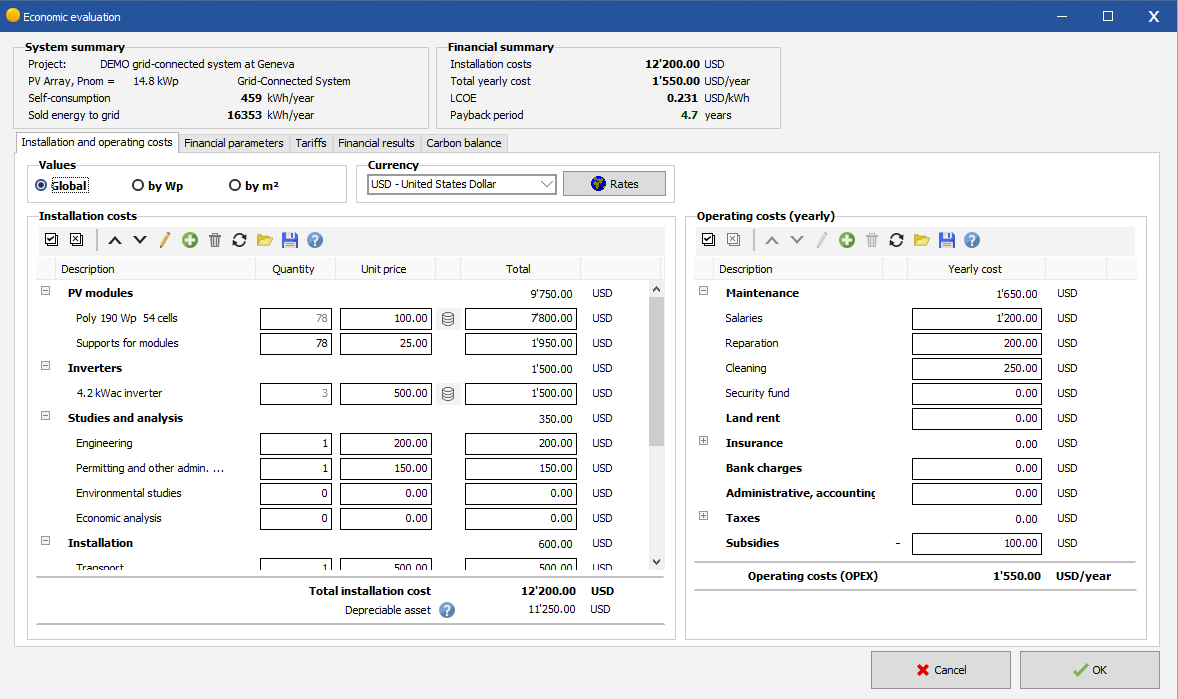The width and height of the screenshot is (1178, 699).
Task: Edit Permitting and other admin unit price
Action: point(386,468)
